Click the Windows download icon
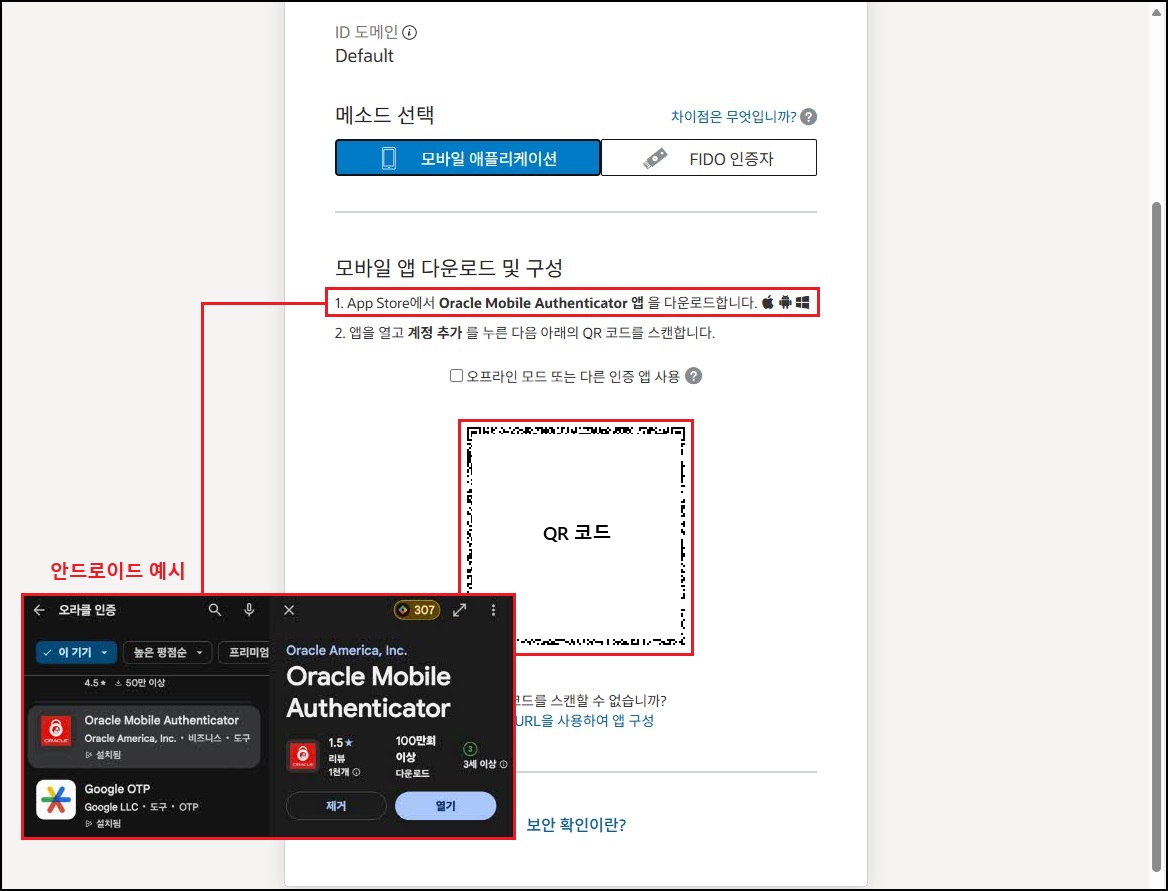 (x=802, y=302)
